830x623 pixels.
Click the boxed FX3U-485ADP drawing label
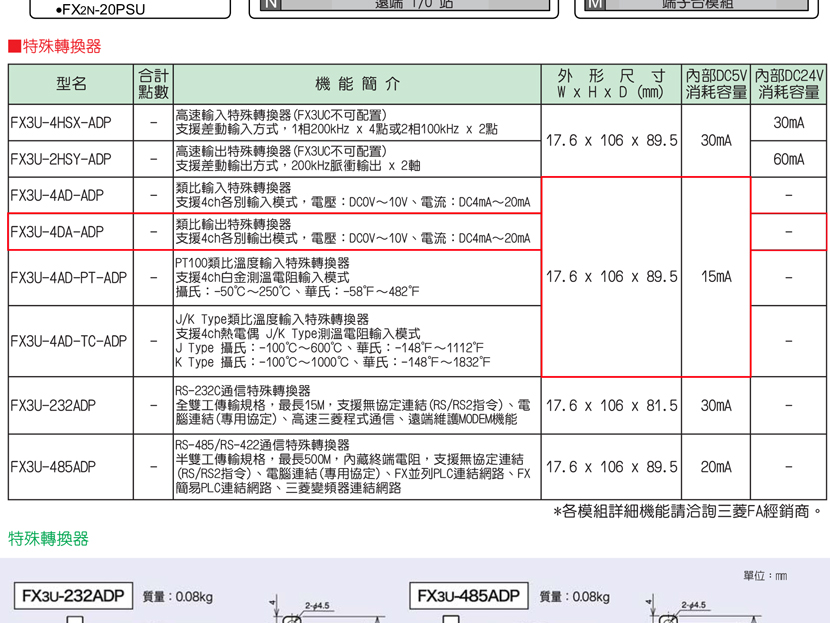[x=468, y=596]
